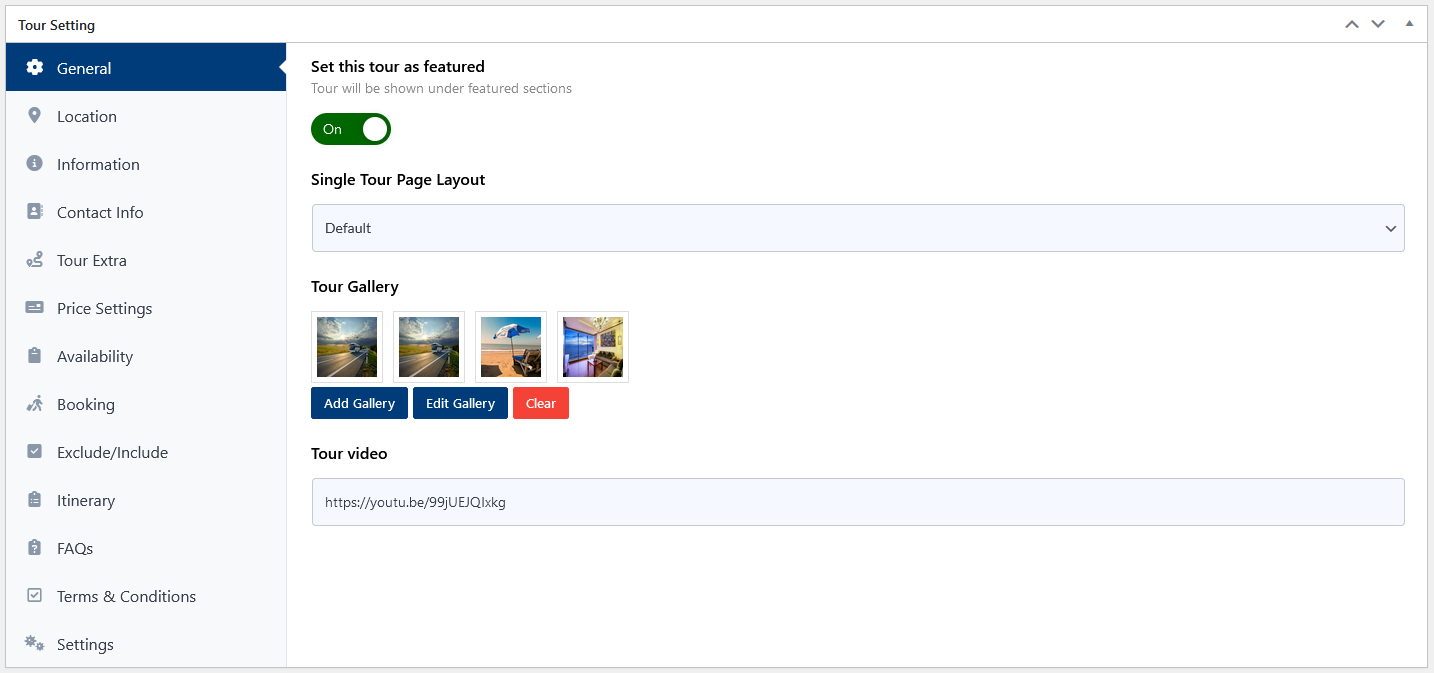Click the red Clear button
Image resolution: width=1434 pixels, height=673 pixels.
pyautogui.click(x=541, y=403)
